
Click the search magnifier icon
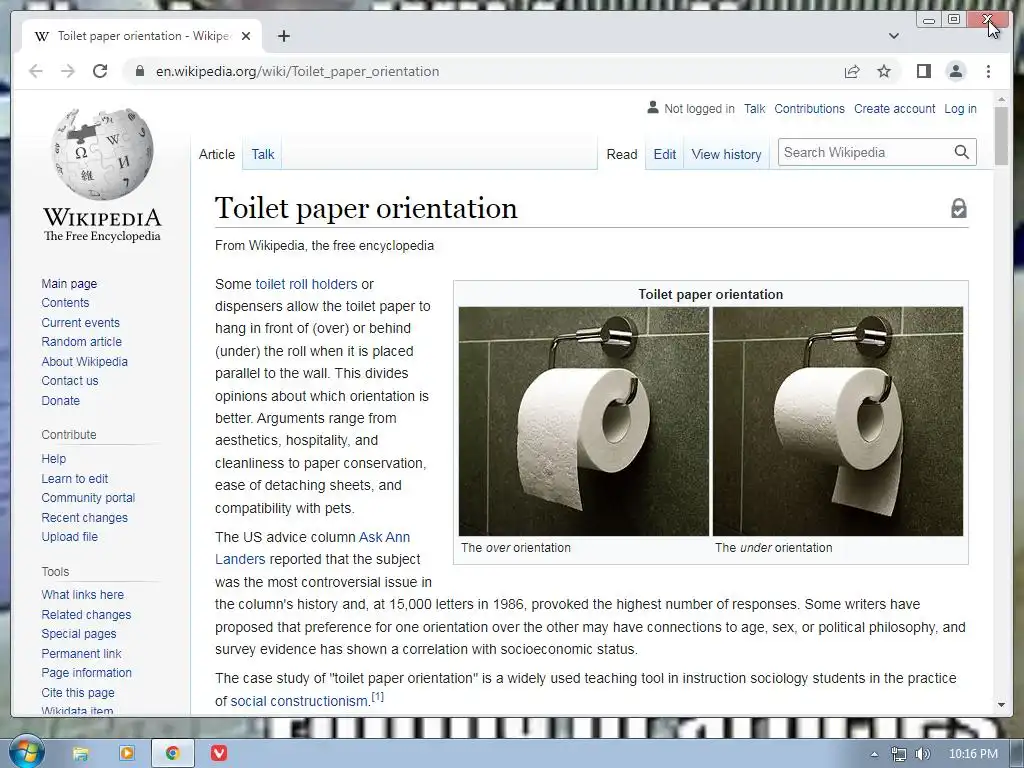[x=961, y=152]
